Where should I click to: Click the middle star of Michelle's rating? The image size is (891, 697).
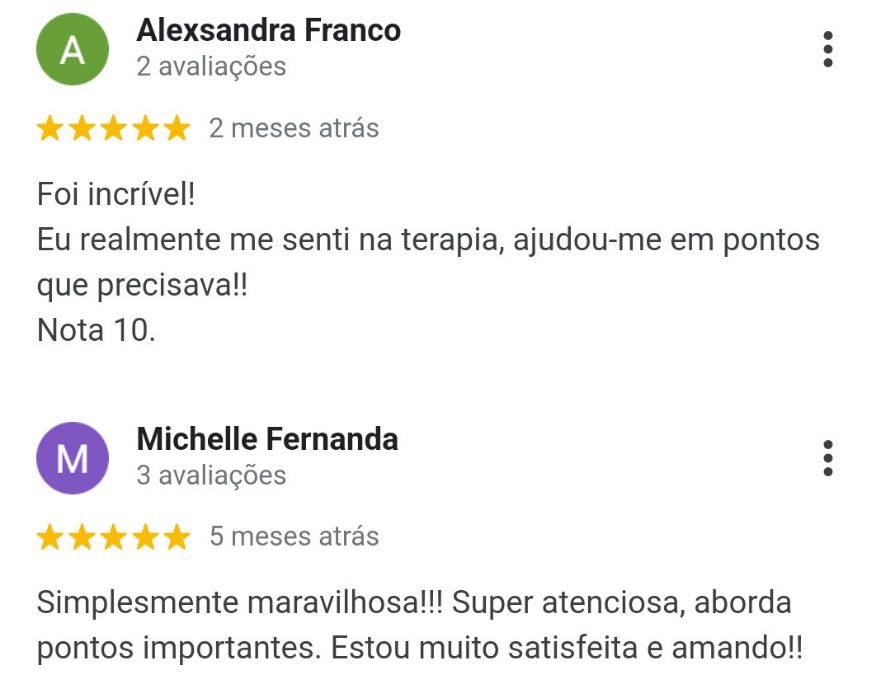click(114, 537)
